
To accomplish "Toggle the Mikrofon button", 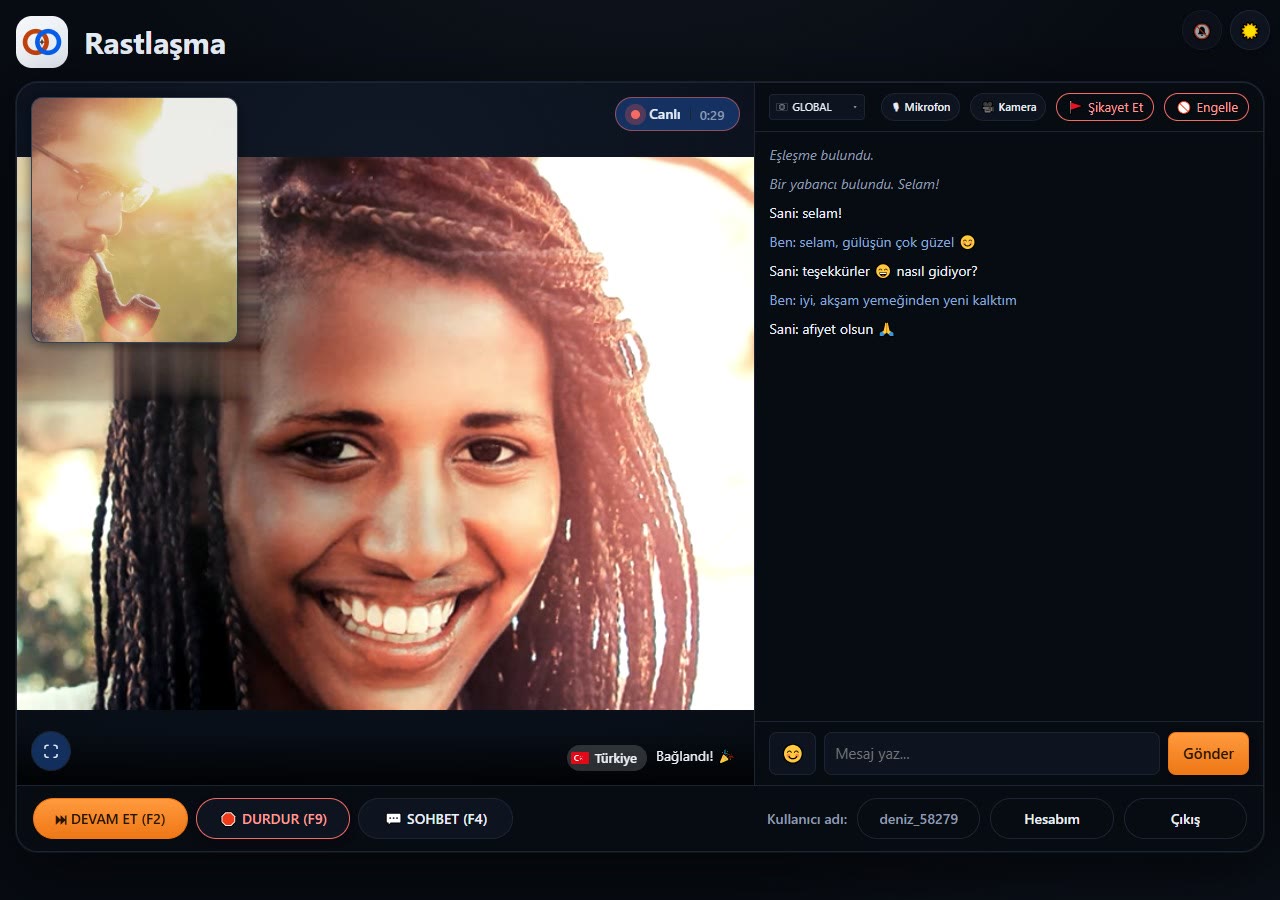I will [x=920, y=107].
